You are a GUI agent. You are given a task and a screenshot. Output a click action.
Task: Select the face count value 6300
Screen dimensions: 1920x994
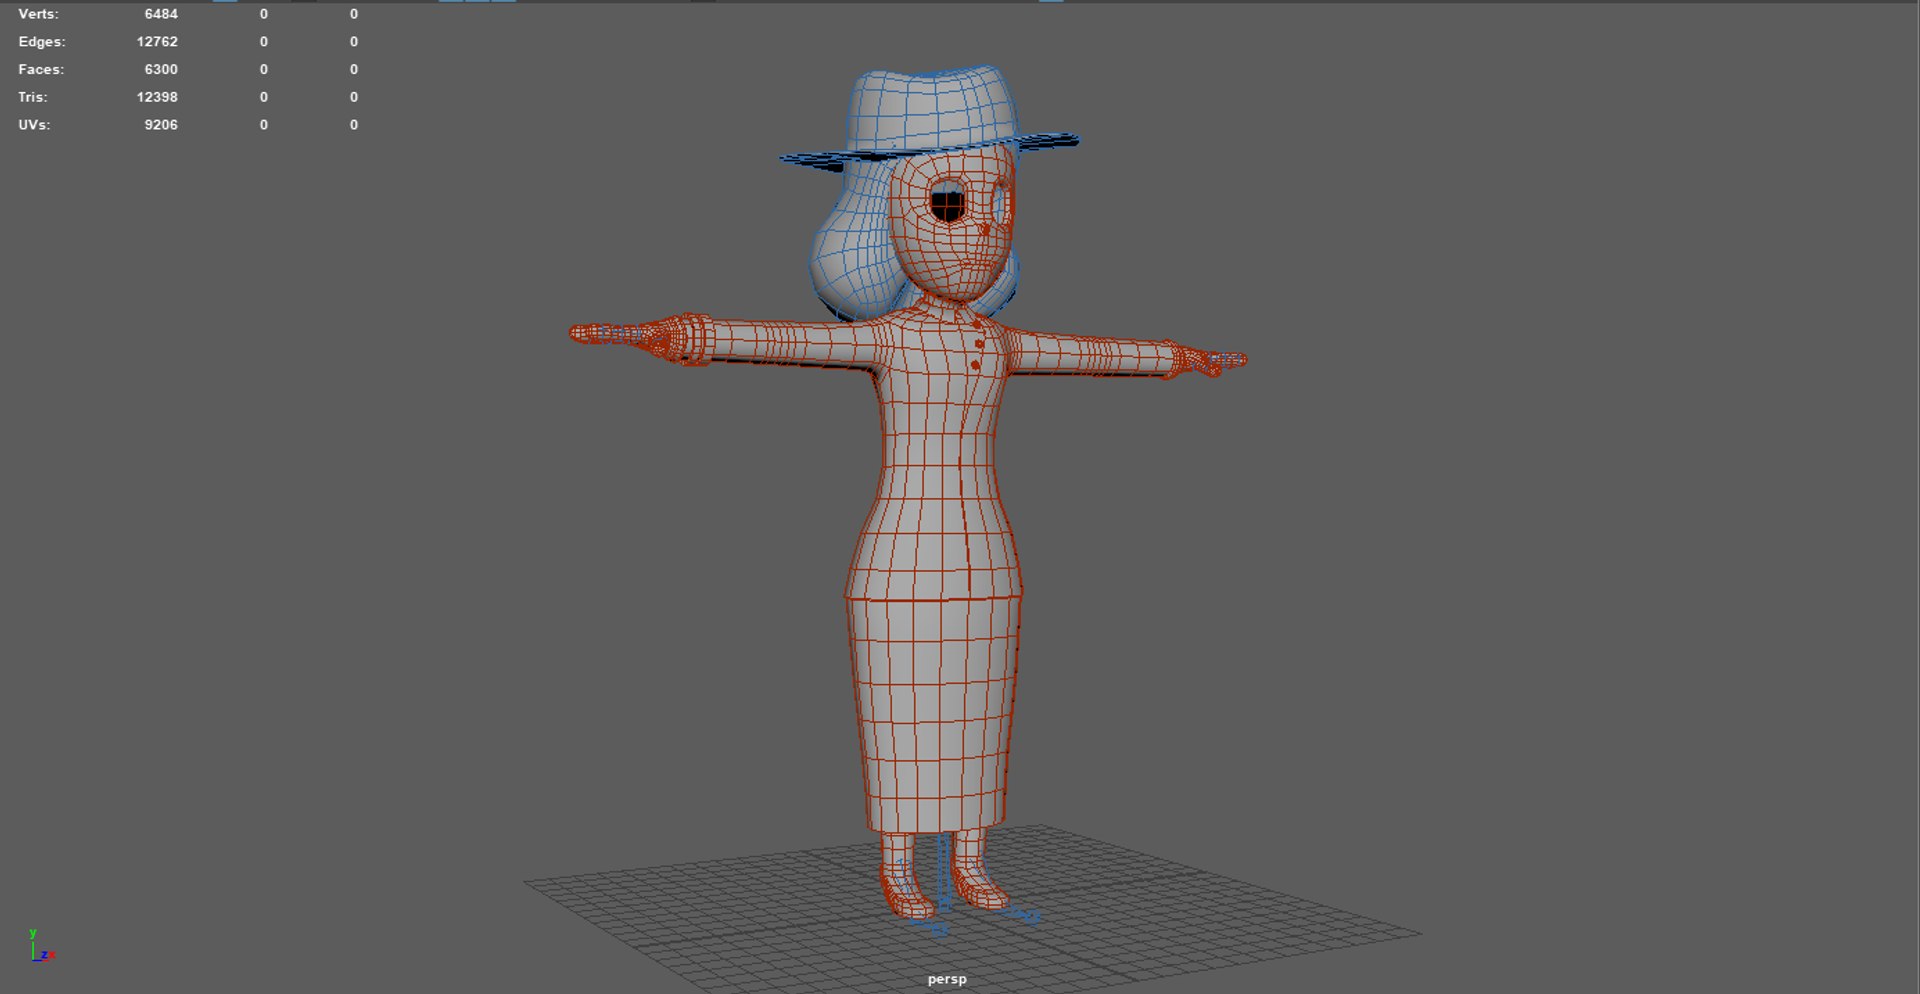tap(161, 69)
